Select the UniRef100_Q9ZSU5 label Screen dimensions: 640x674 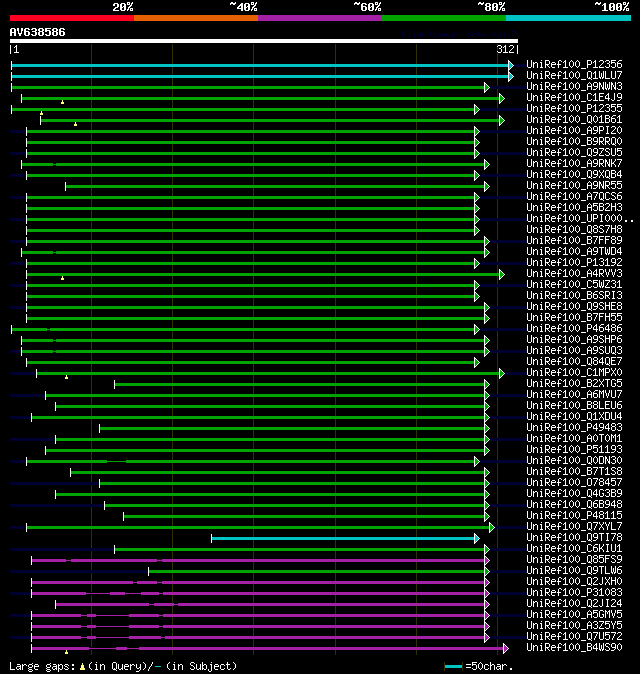point(574,153)
